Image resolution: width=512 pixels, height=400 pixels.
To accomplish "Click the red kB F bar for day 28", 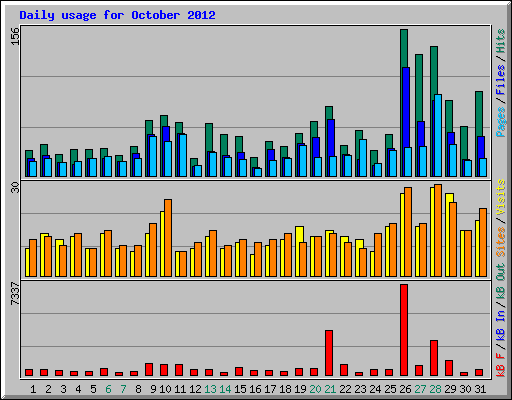I will coord(434,358).
